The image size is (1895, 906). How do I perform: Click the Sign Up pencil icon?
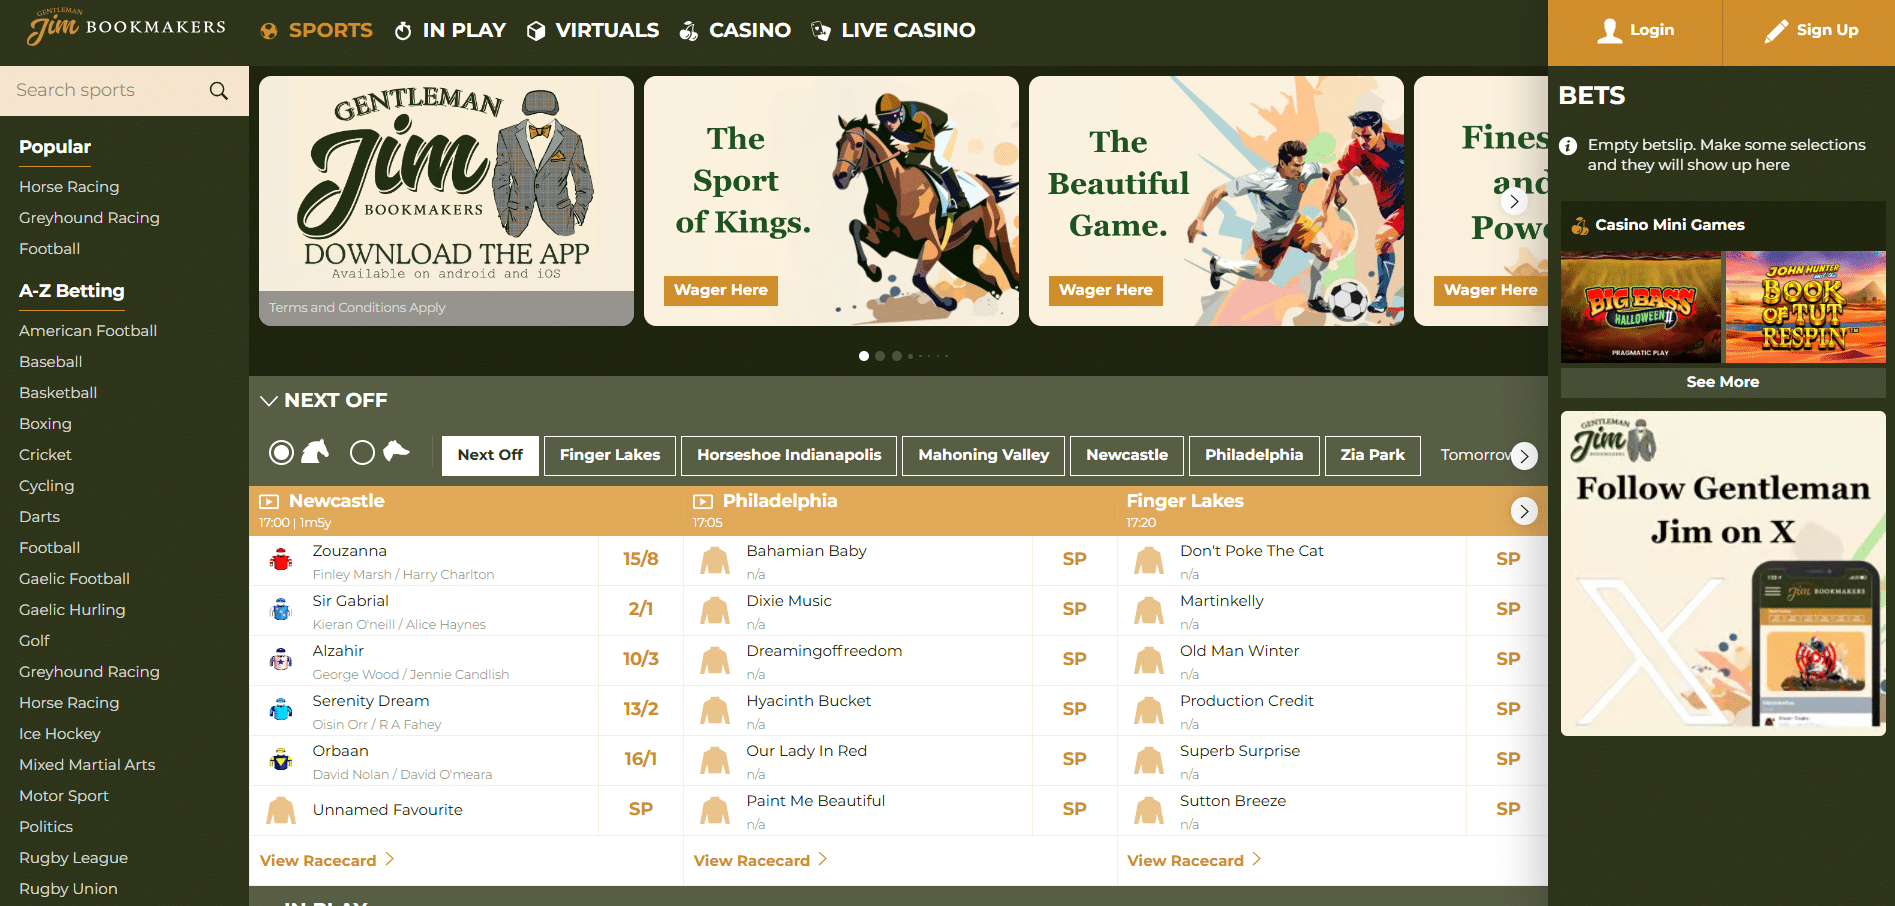tap(1775, 31)
